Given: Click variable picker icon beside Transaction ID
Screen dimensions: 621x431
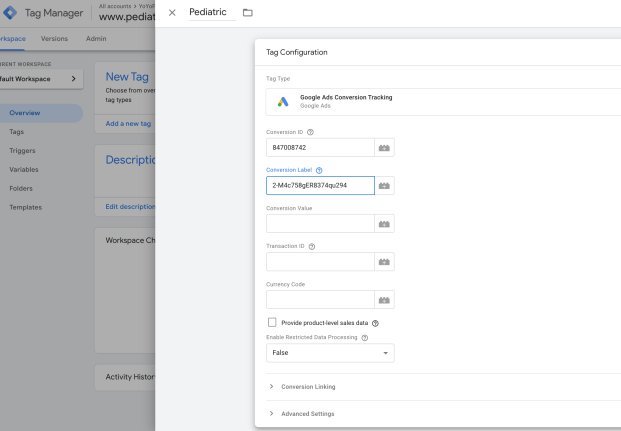Looking at the screenshot, I should 384,262.
